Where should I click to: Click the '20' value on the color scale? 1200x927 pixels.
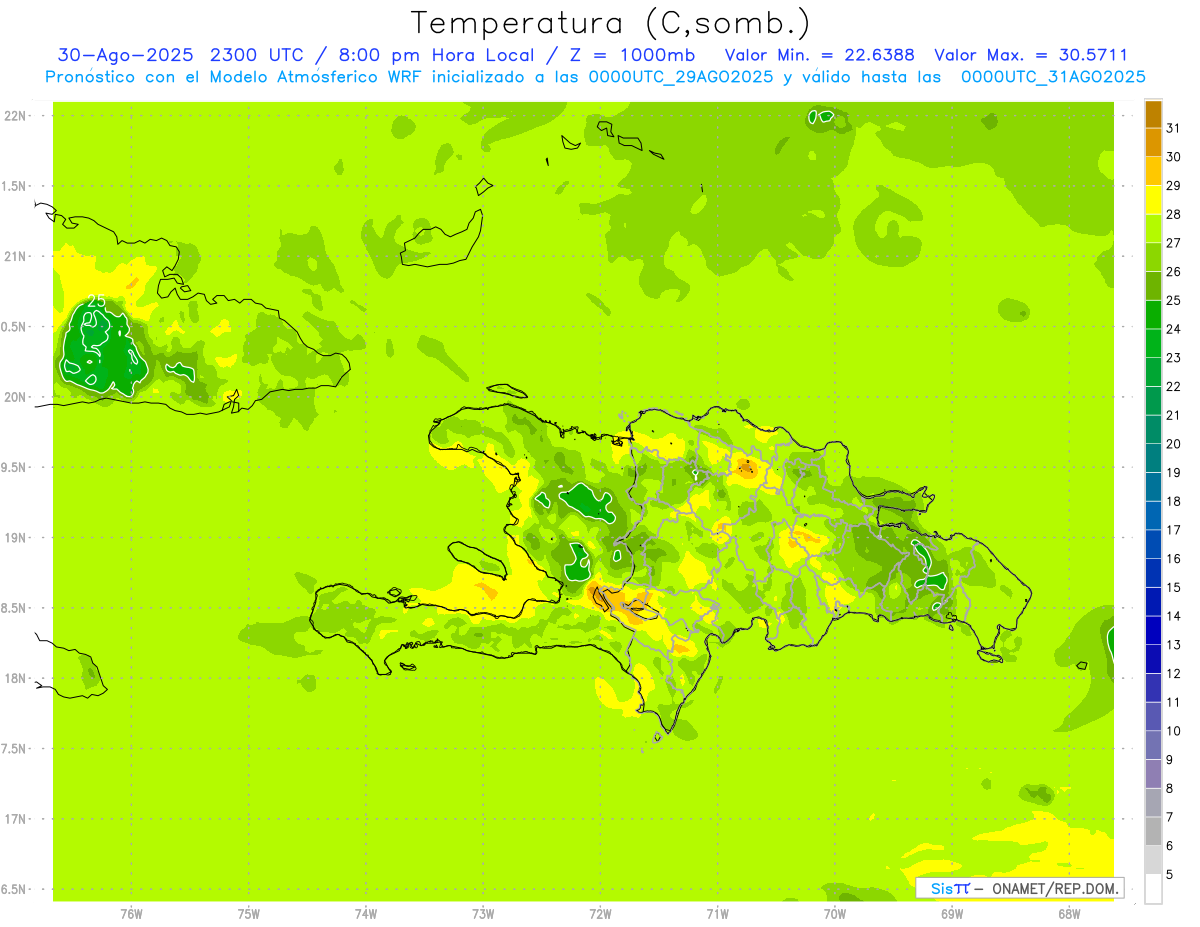pos(1173,444)
